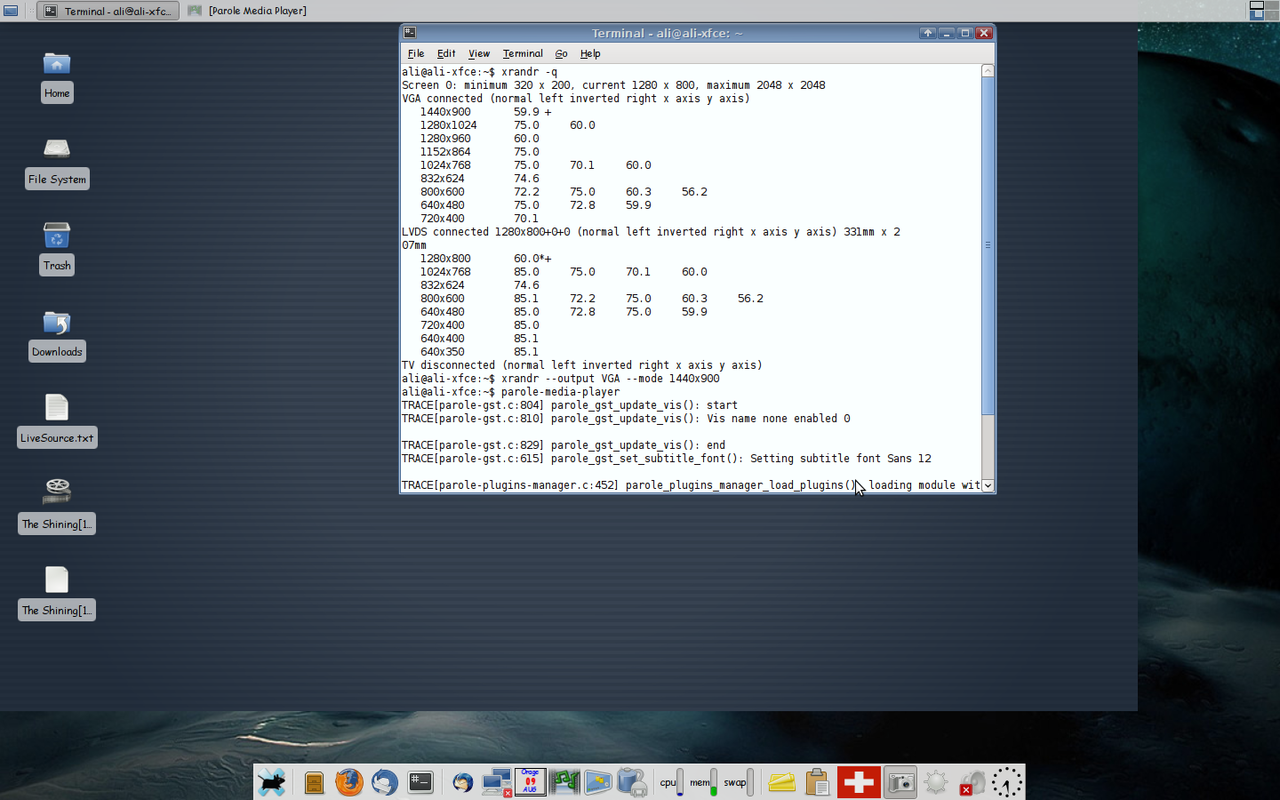Screen dimensions: 1280x800
Task: Click the clipboard manager icon in panel
Action: coord(817,782)
